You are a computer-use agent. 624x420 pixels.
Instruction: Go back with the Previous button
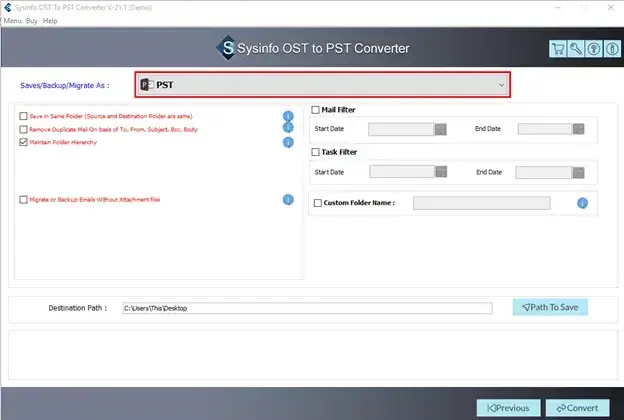tap(509, 408)
